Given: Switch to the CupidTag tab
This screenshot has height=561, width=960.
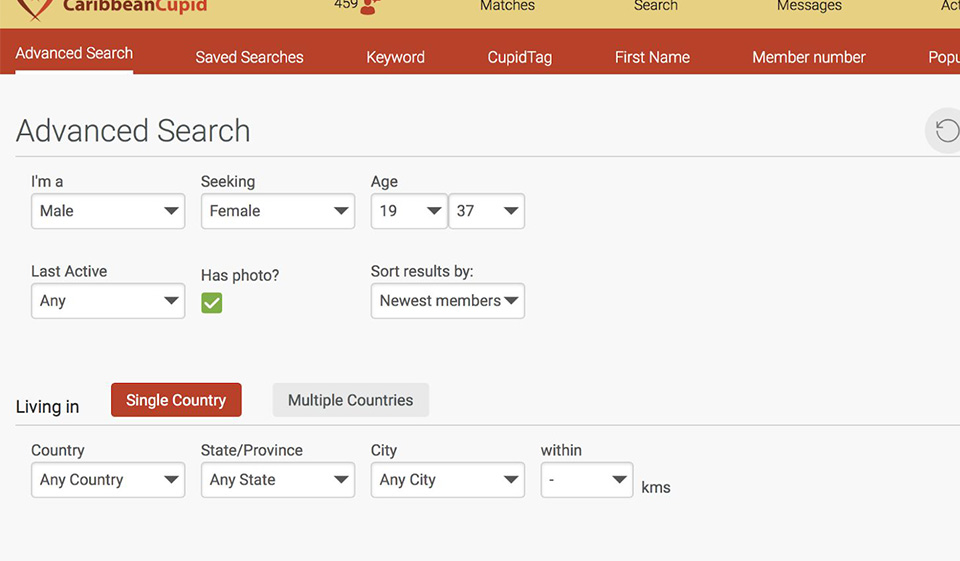Looking at the screenshot, I should pos(519,57).
